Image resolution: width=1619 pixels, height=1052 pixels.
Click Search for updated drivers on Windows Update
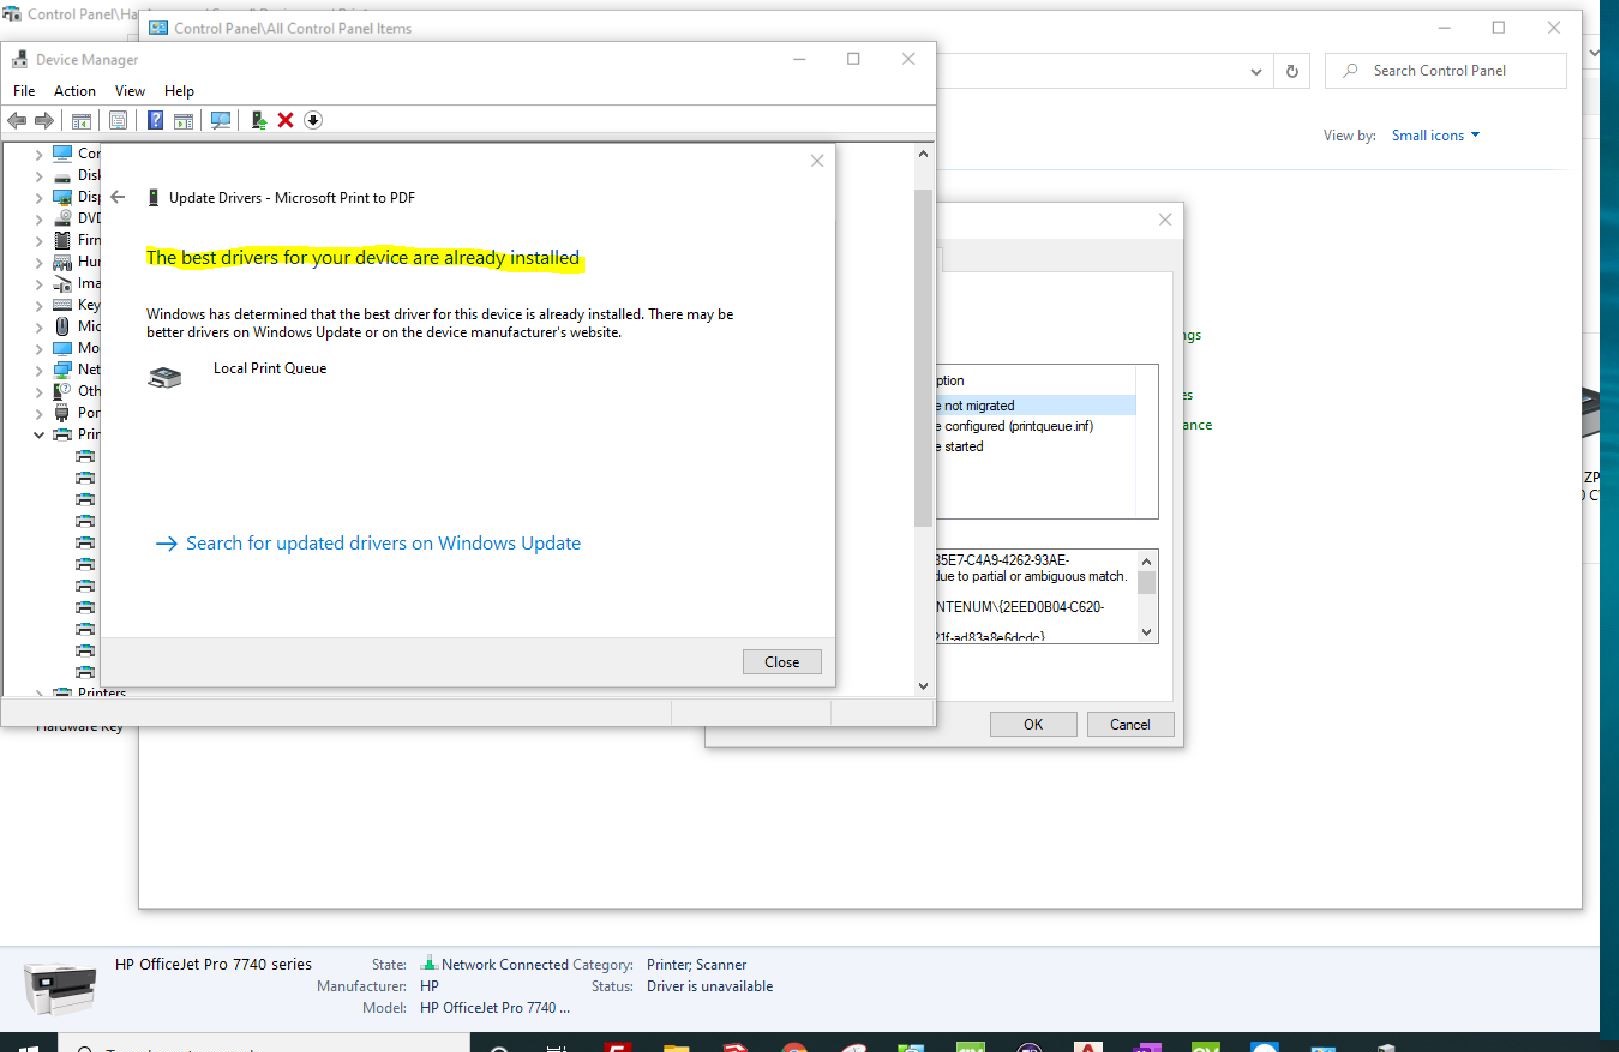click(369, 543)
